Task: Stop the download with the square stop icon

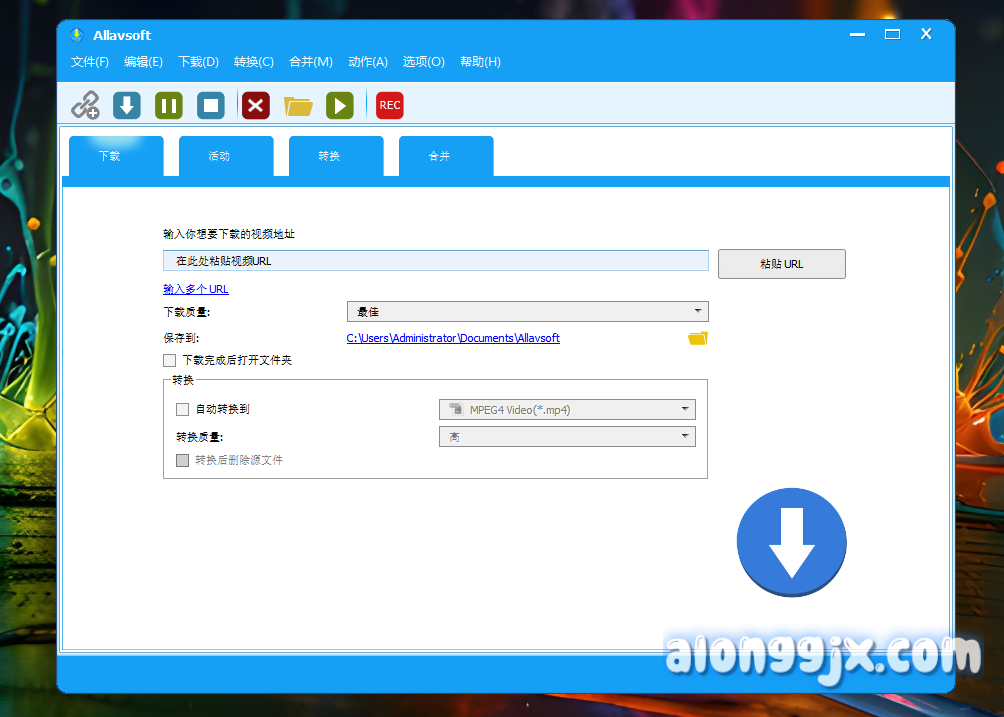Action: [x=211, y=105]
